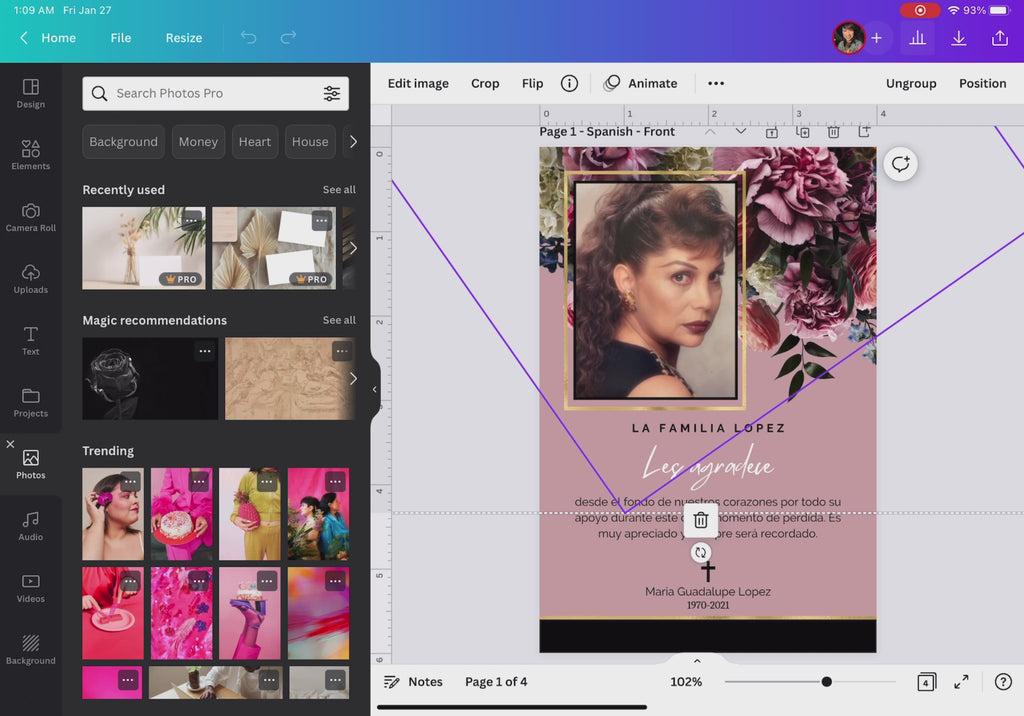Open the Uploads panel

[31, 279]
